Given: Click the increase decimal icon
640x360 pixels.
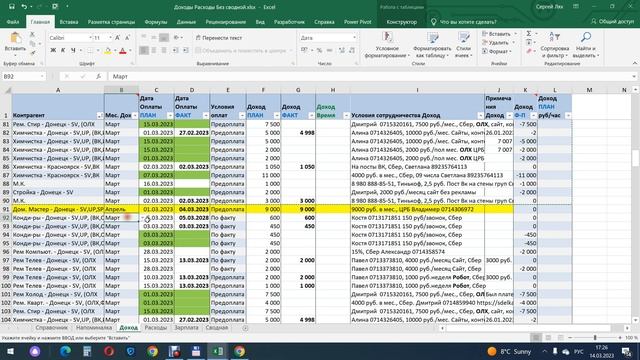Looking at the screenshot, I should tap(342, 50).
